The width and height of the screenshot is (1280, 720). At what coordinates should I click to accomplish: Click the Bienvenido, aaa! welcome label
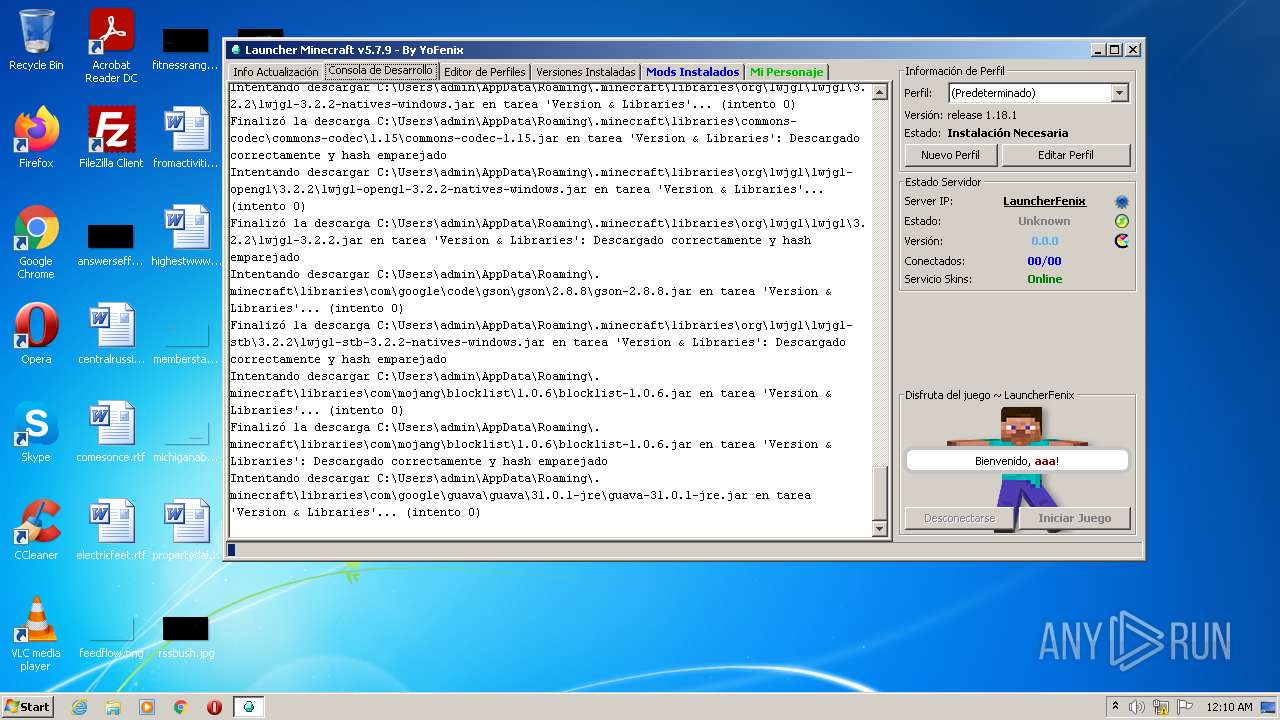pyautogui.click(x=1017, y=461)
